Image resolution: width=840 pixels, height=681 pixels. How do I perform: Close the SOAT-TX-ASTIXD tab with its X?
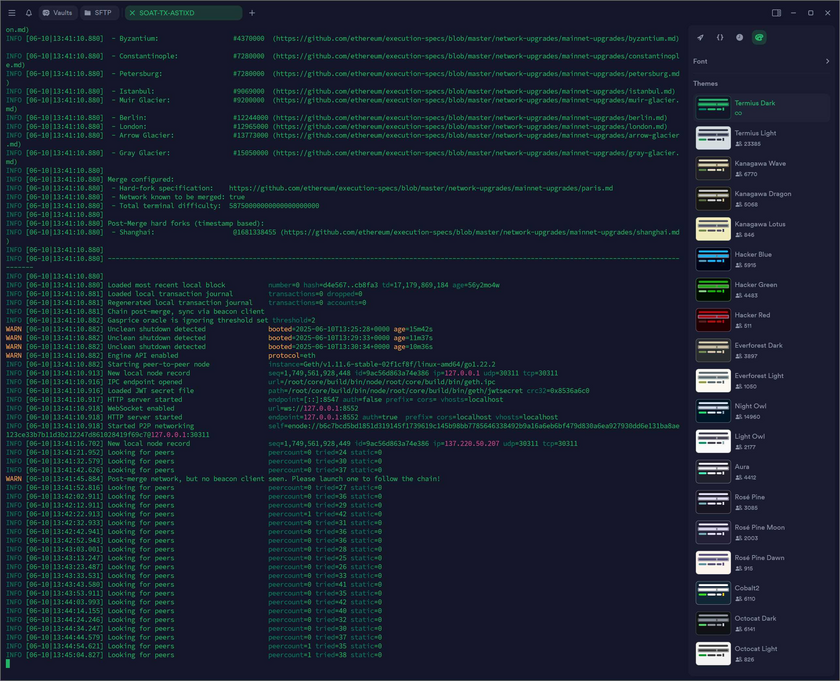(132, 13)
